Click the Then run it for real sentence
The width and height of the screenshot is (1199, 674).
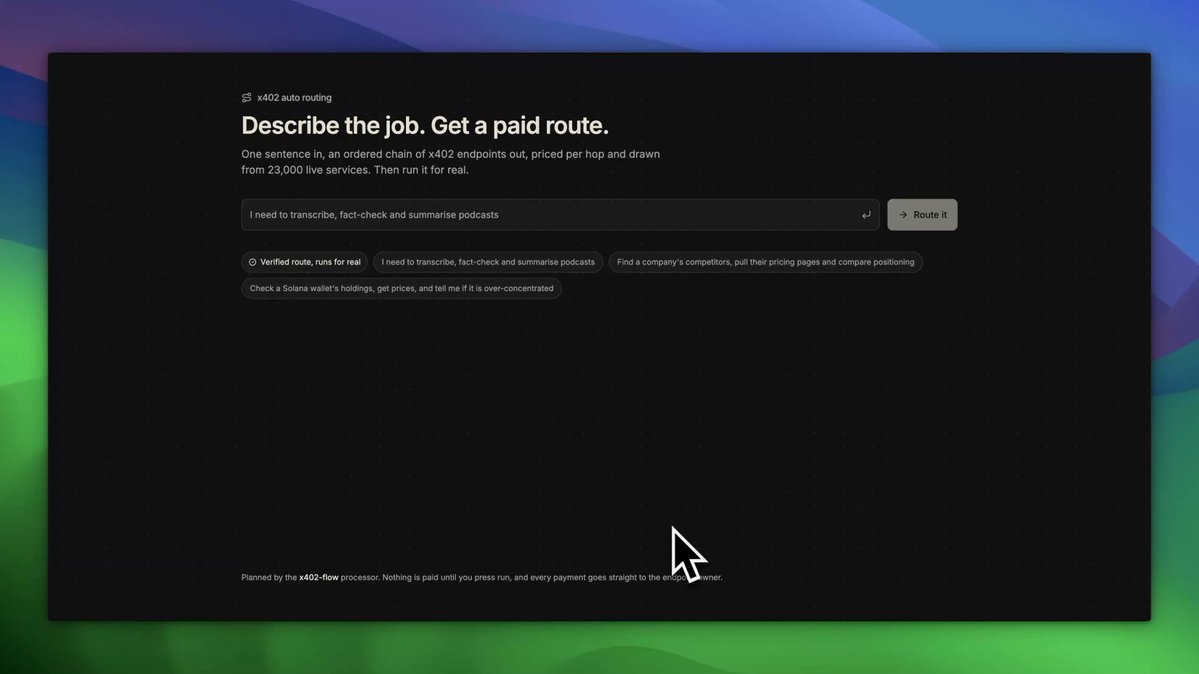(x=421, y=170)
